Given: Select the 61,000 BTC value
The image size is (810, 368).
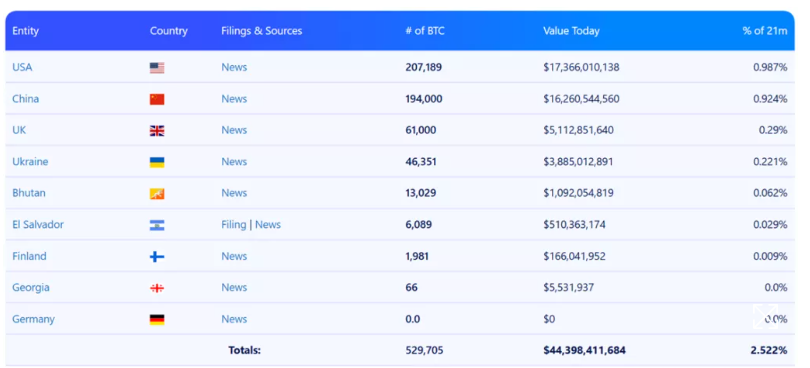Looking at the screenshot, I should [x=420, y=130].
